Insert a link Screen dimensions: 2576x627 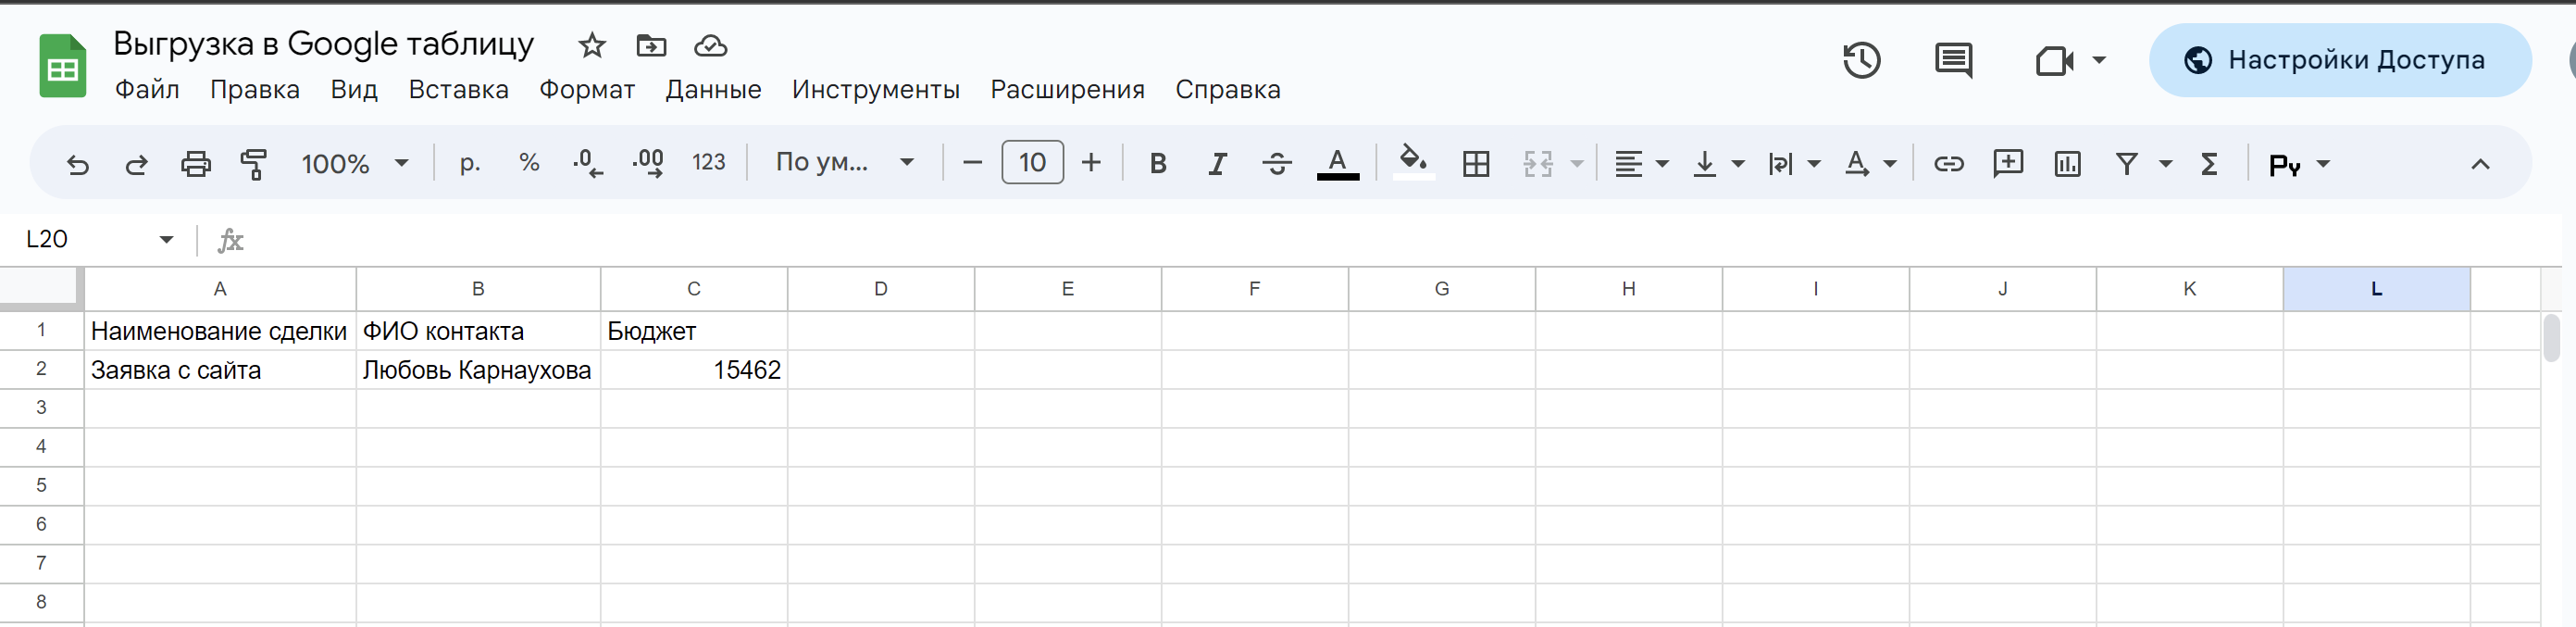click(x=1948, y=163)
